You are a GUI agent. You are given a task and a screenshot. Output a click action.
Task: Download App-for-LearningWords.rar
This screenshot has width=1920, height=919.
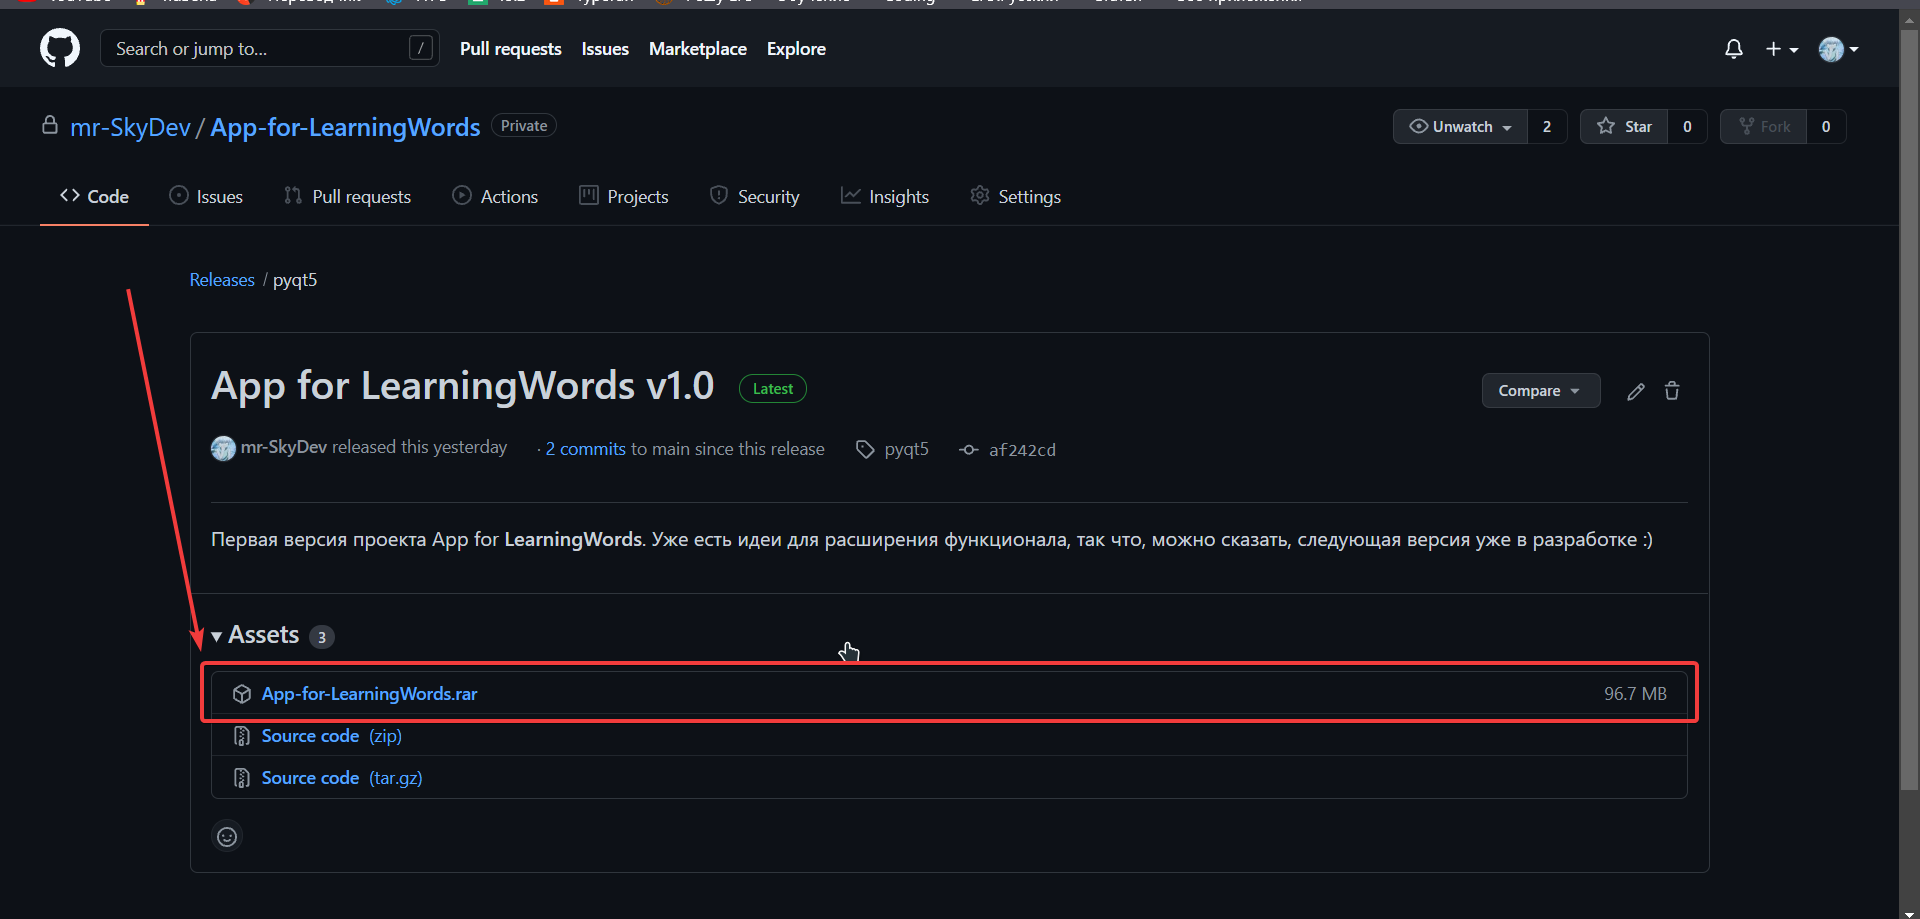[x=369, y=694]
